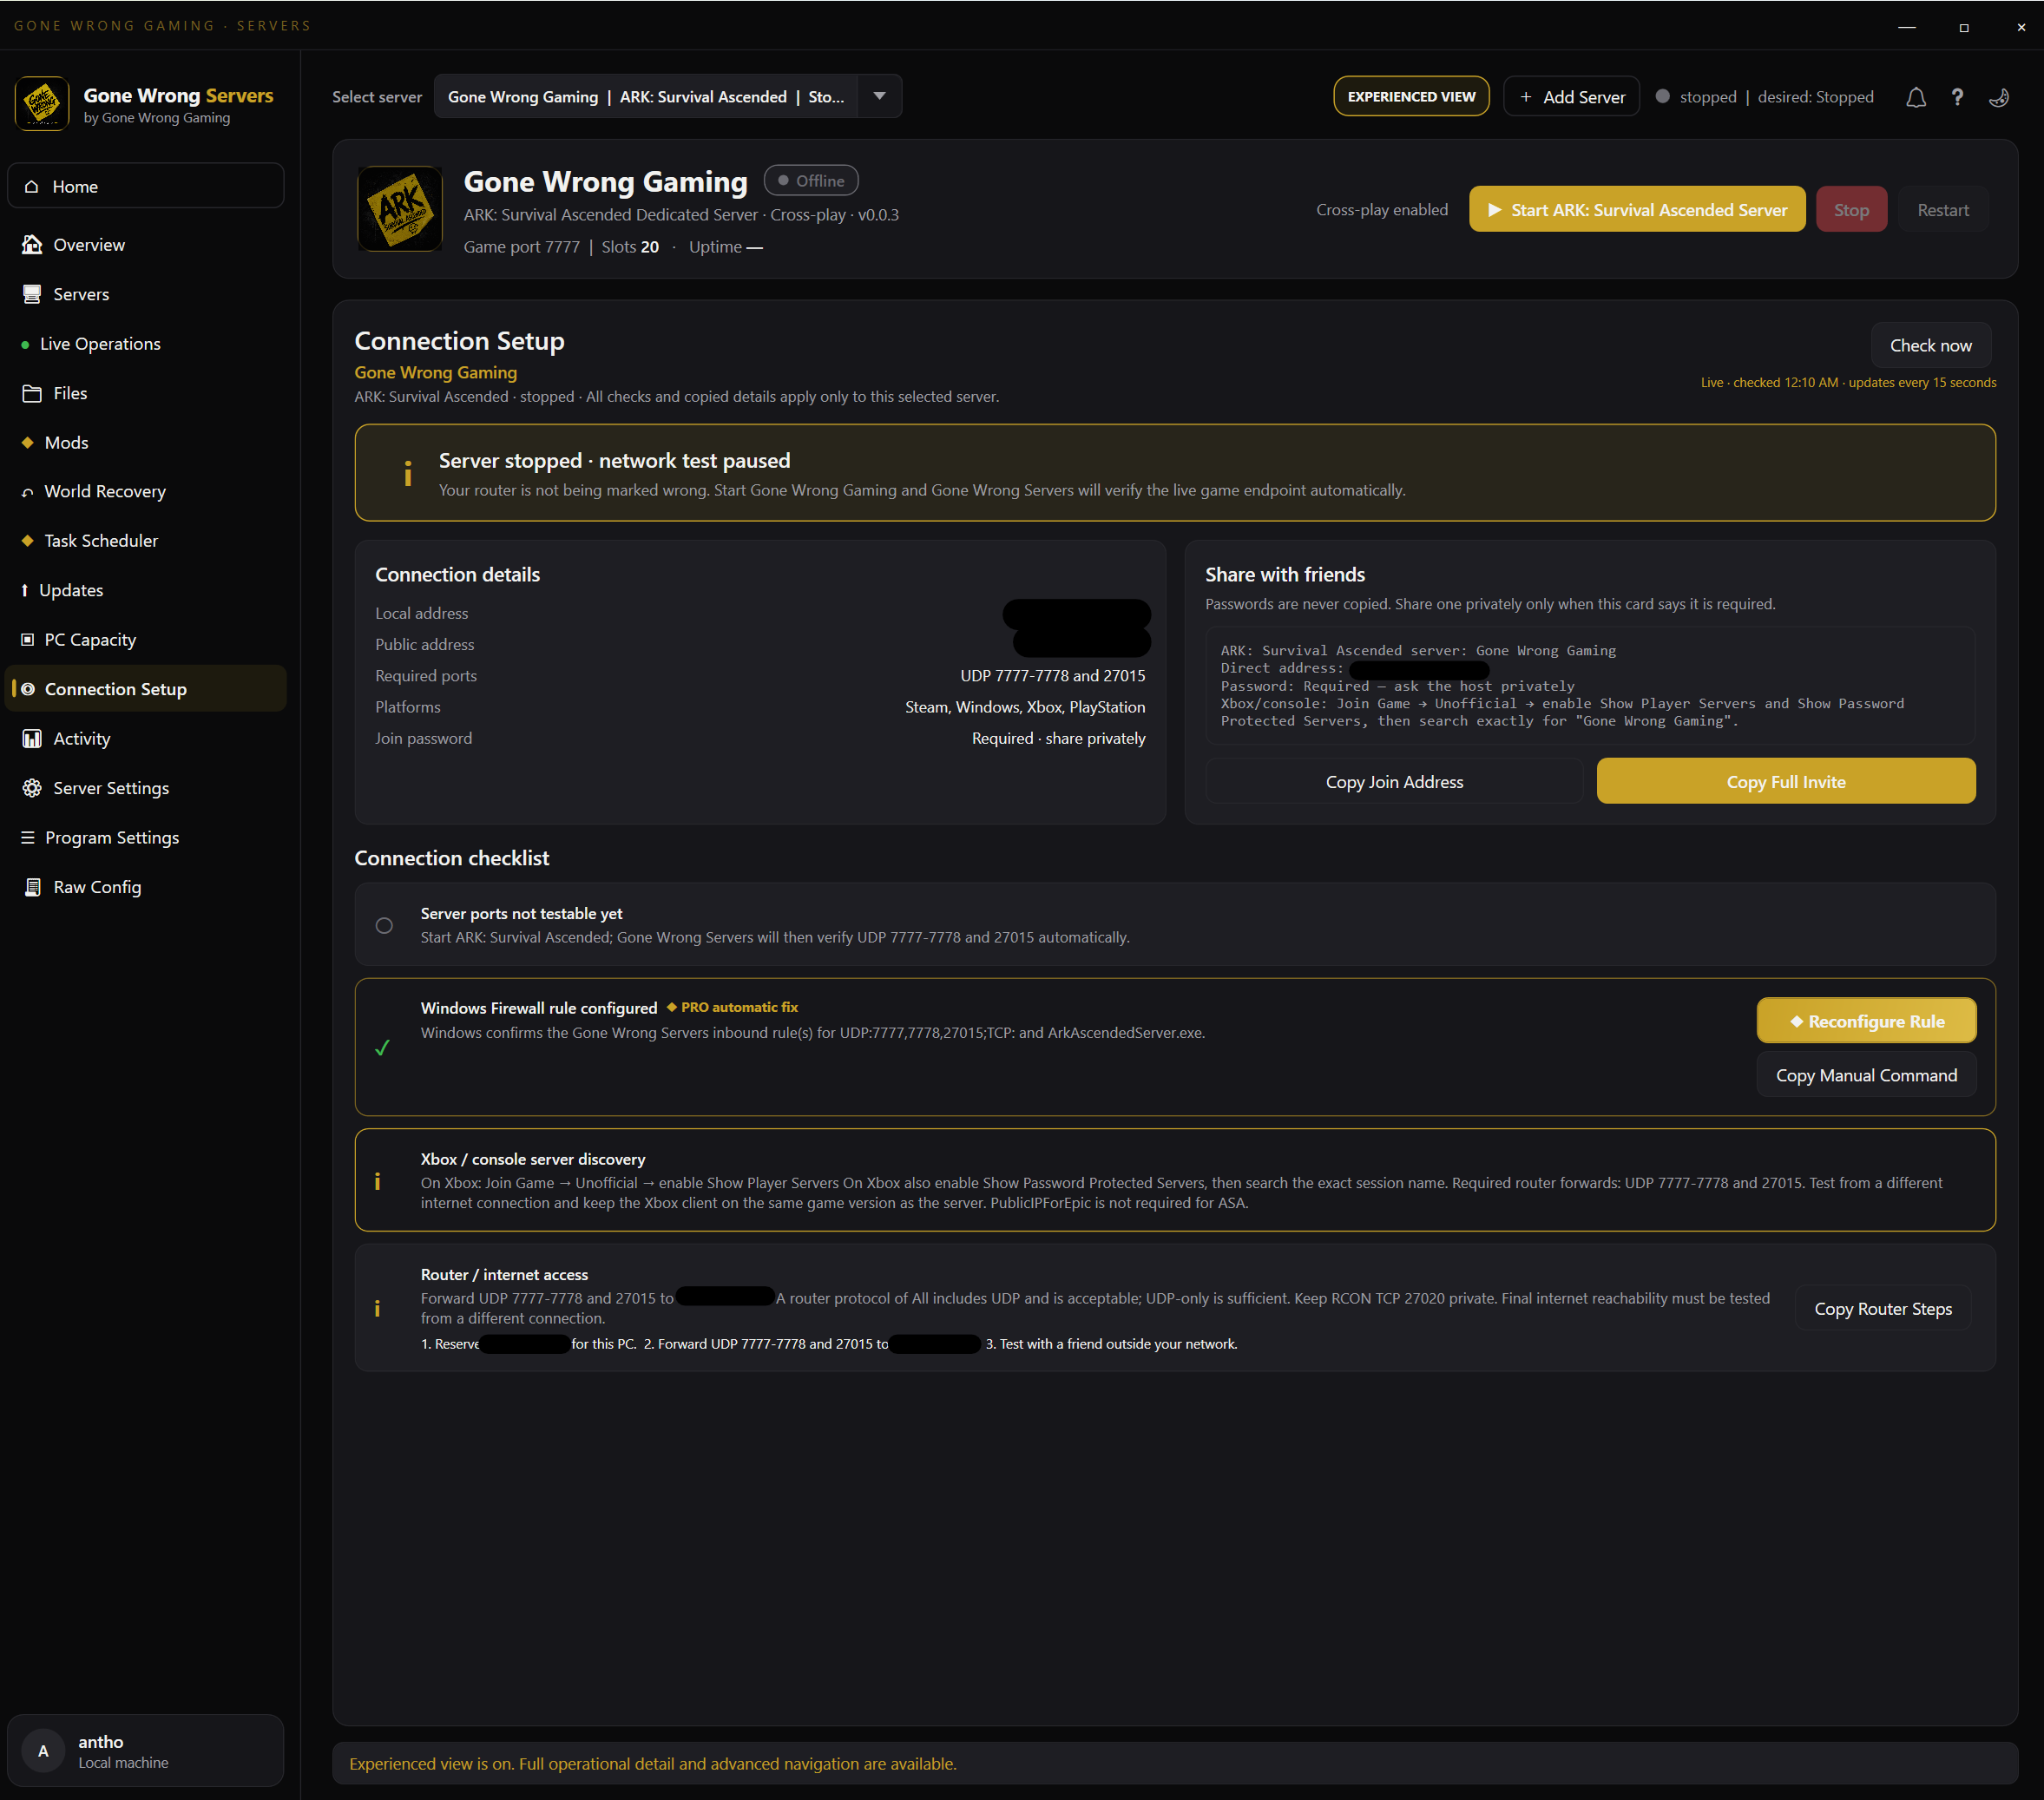Image resolution: width=2044 pixels, height=1800 pixels.
Task: Click the Servers sidebar icon
Action: coord(32,294)
